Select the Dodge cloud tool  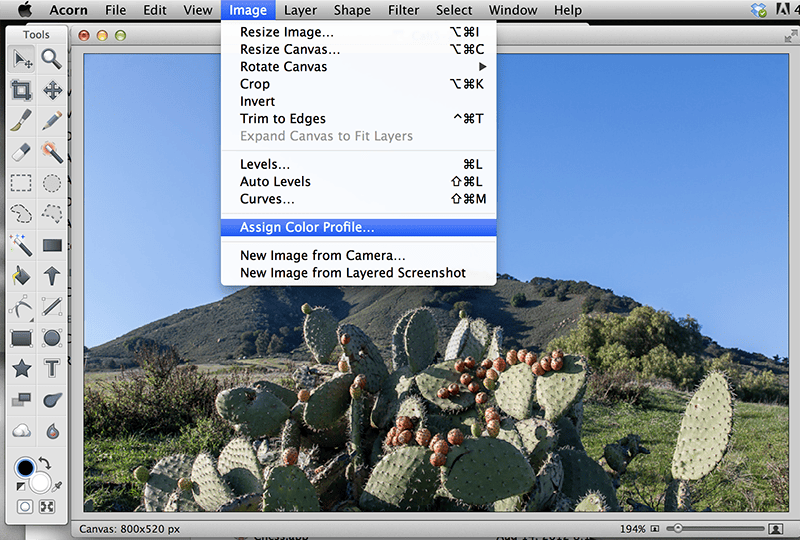(x=22, y=431)
